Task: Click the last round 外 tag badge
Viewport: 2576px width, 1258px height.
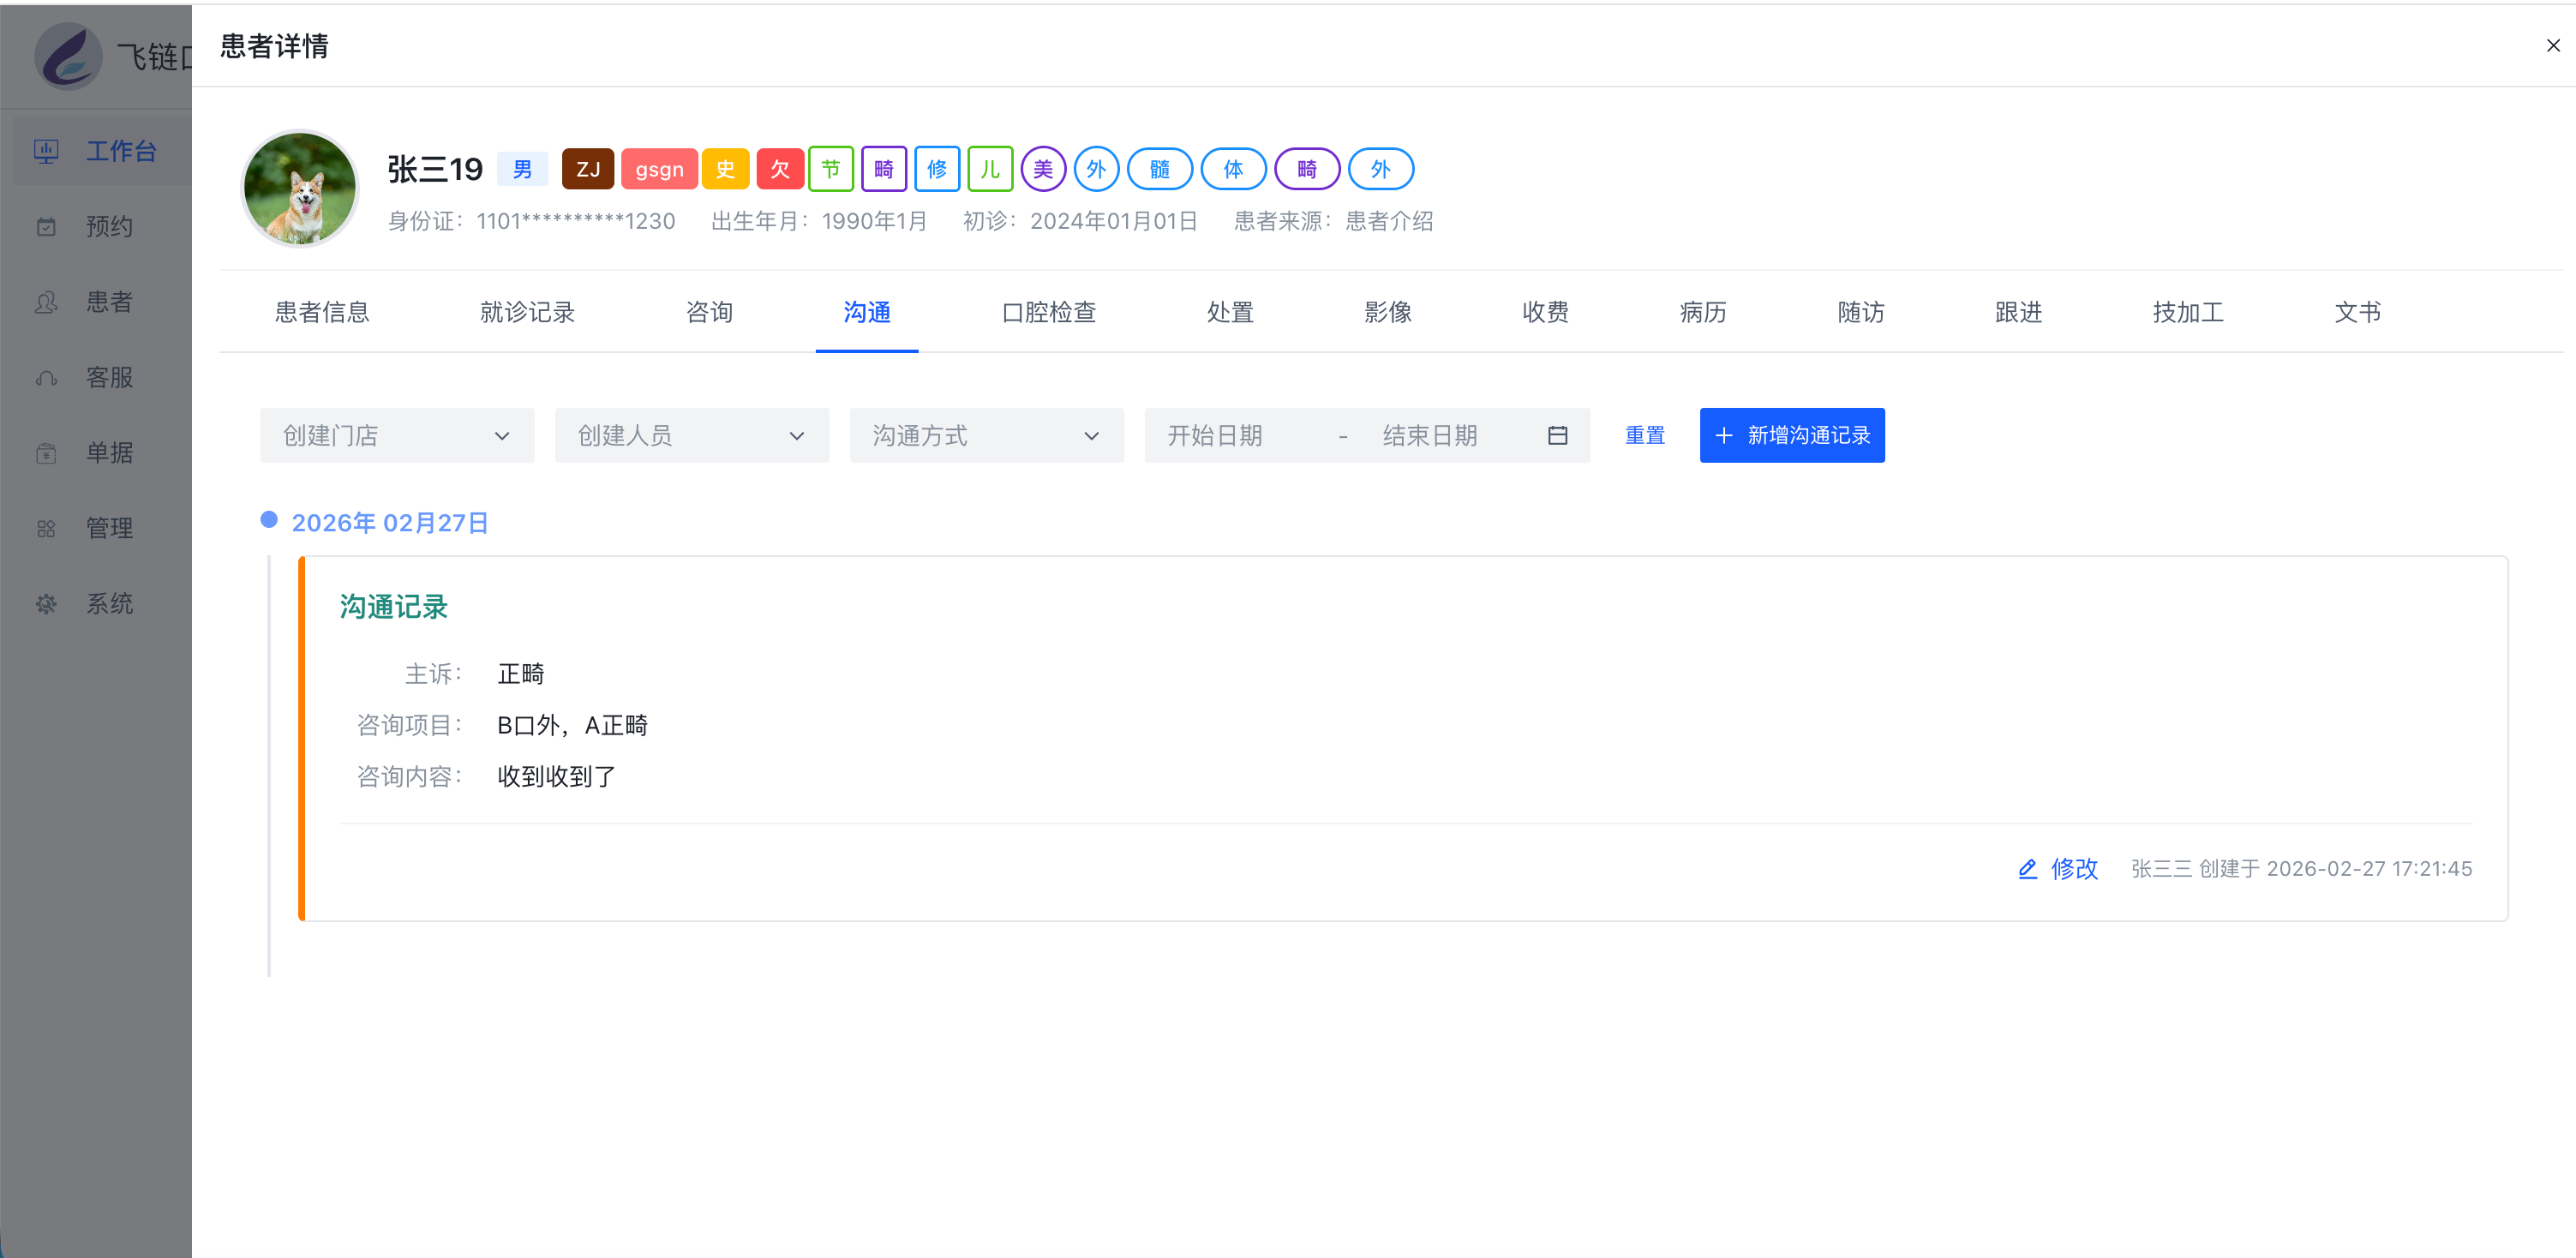Action: (1381, 169)
